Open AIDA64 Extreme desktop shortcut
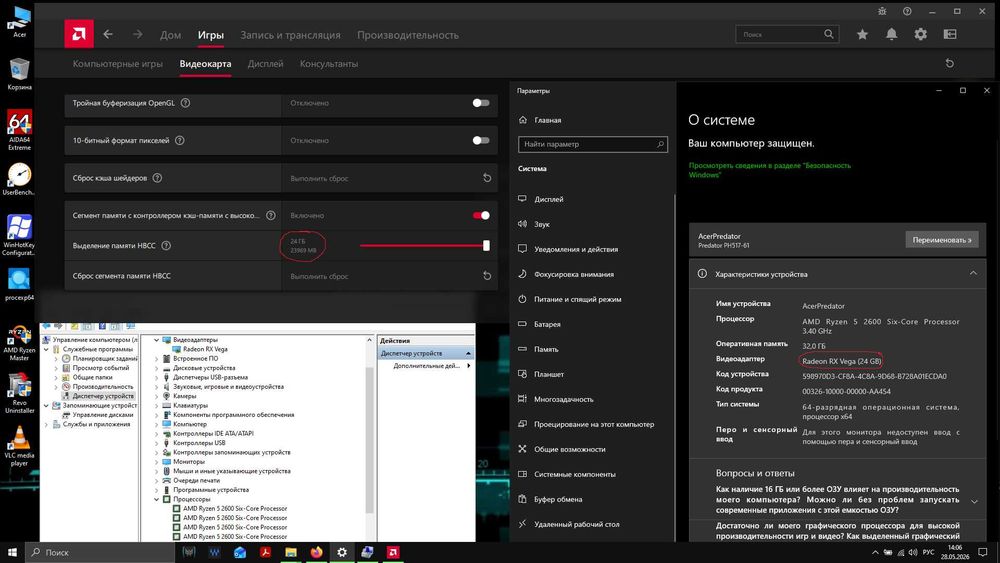This screenshot has width=1000, height=563. [x=19, y=130]
